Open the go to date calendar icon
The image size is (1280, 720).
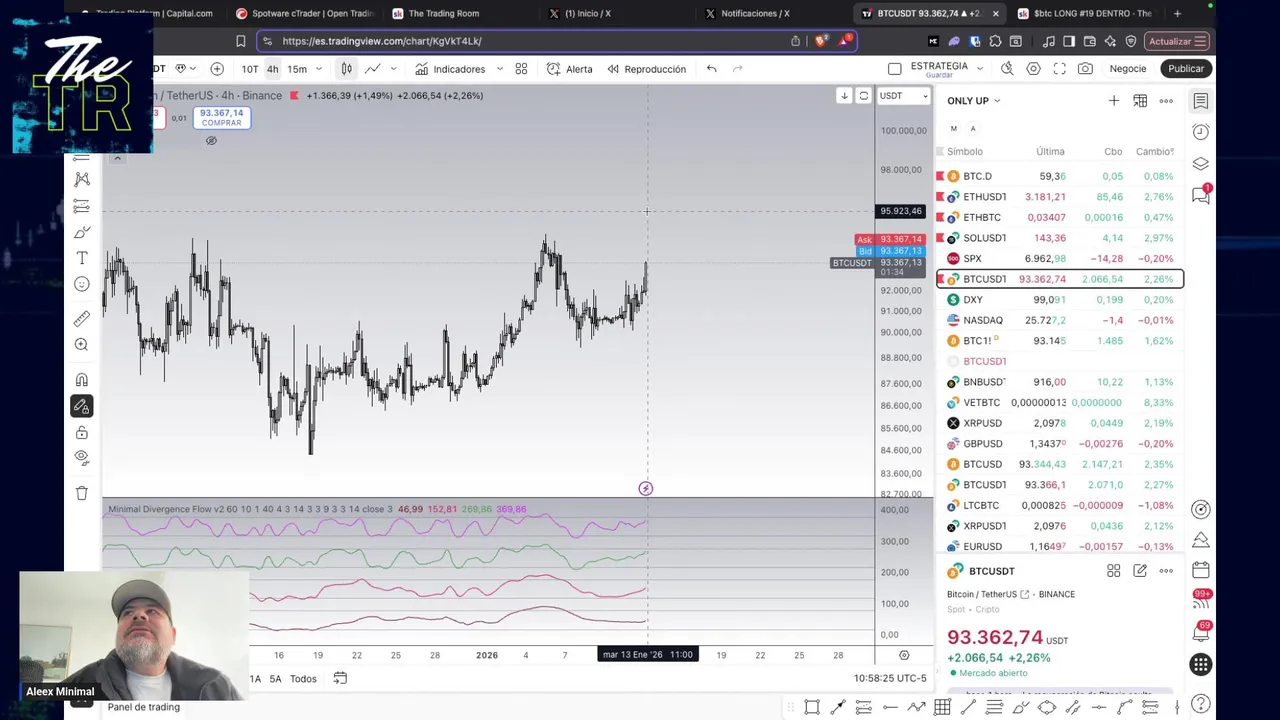[340, 679]
